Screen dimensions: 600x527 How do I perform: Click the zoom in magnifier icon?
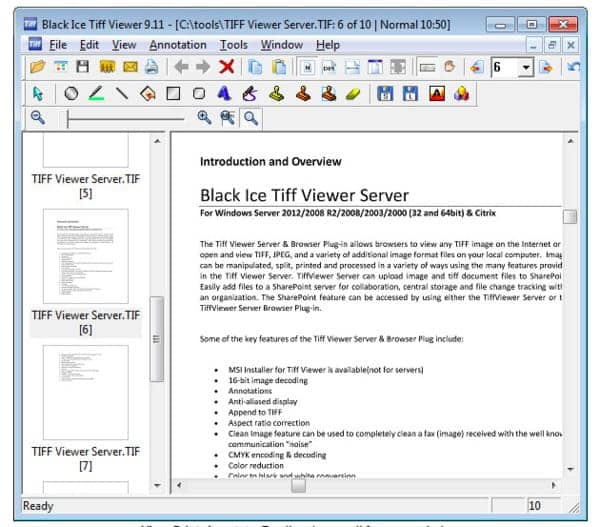(x=204, y=117)
